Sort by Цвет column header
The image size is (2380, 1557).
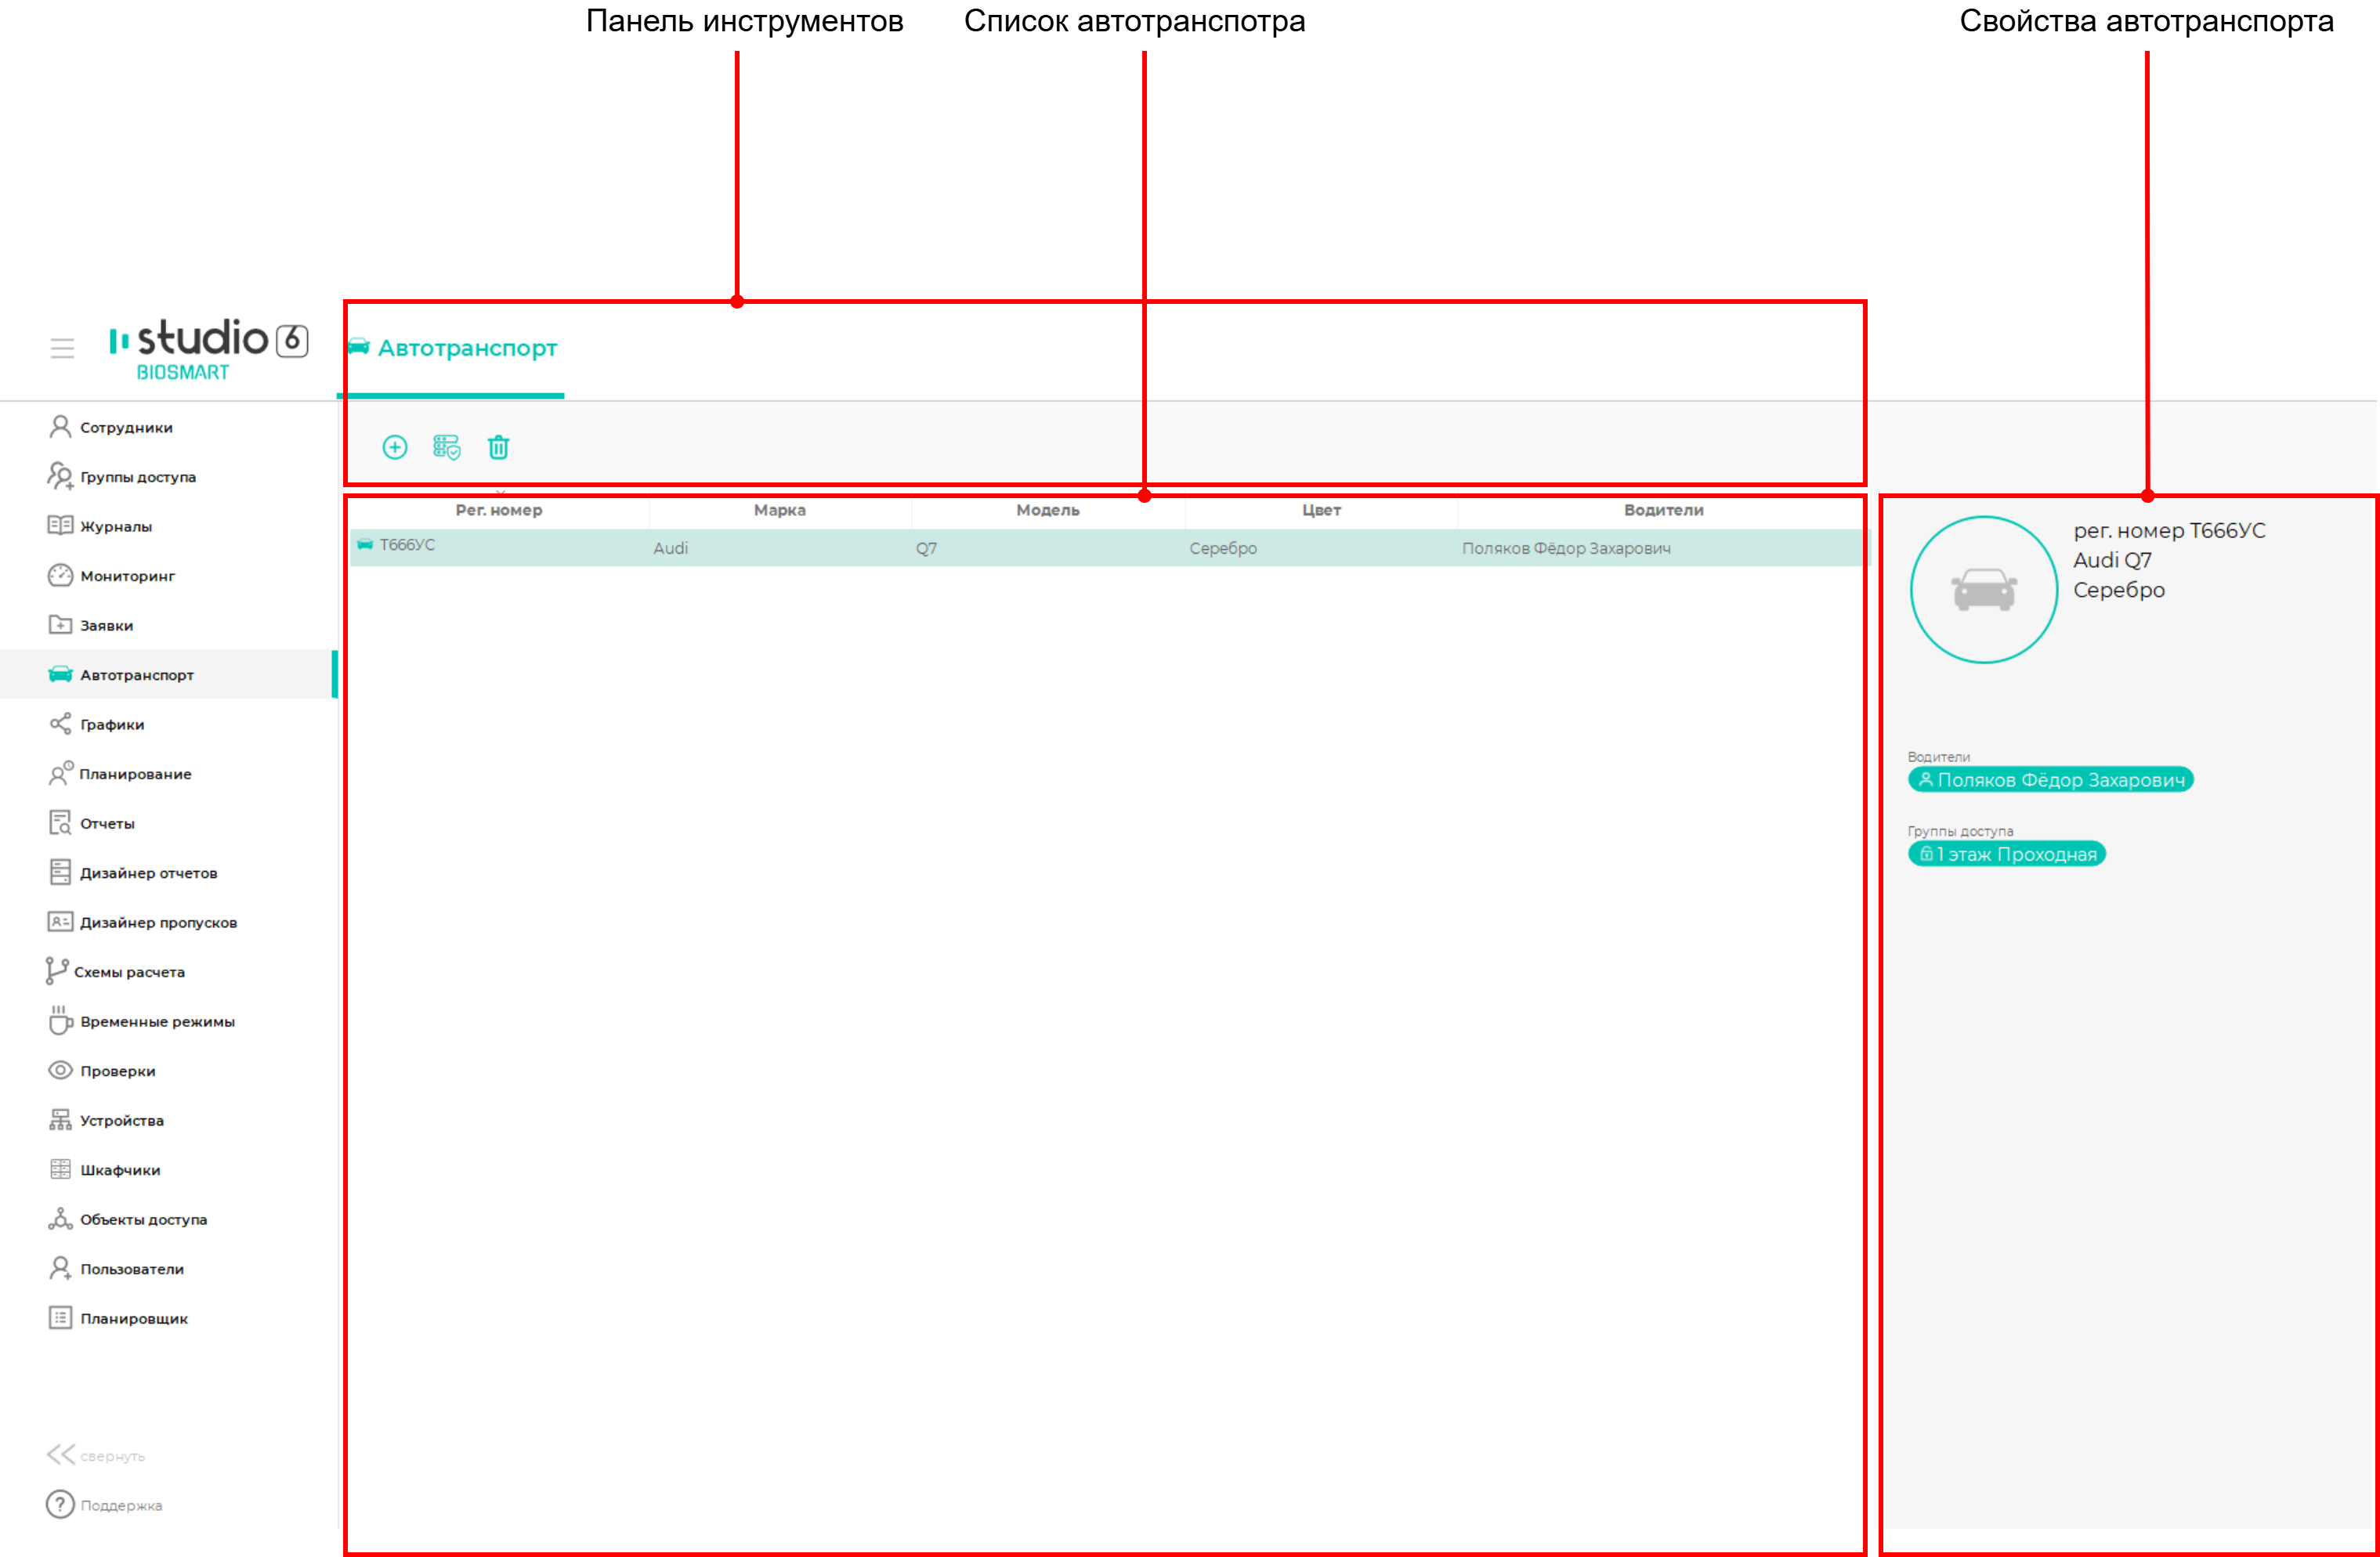click(1321, 510)
